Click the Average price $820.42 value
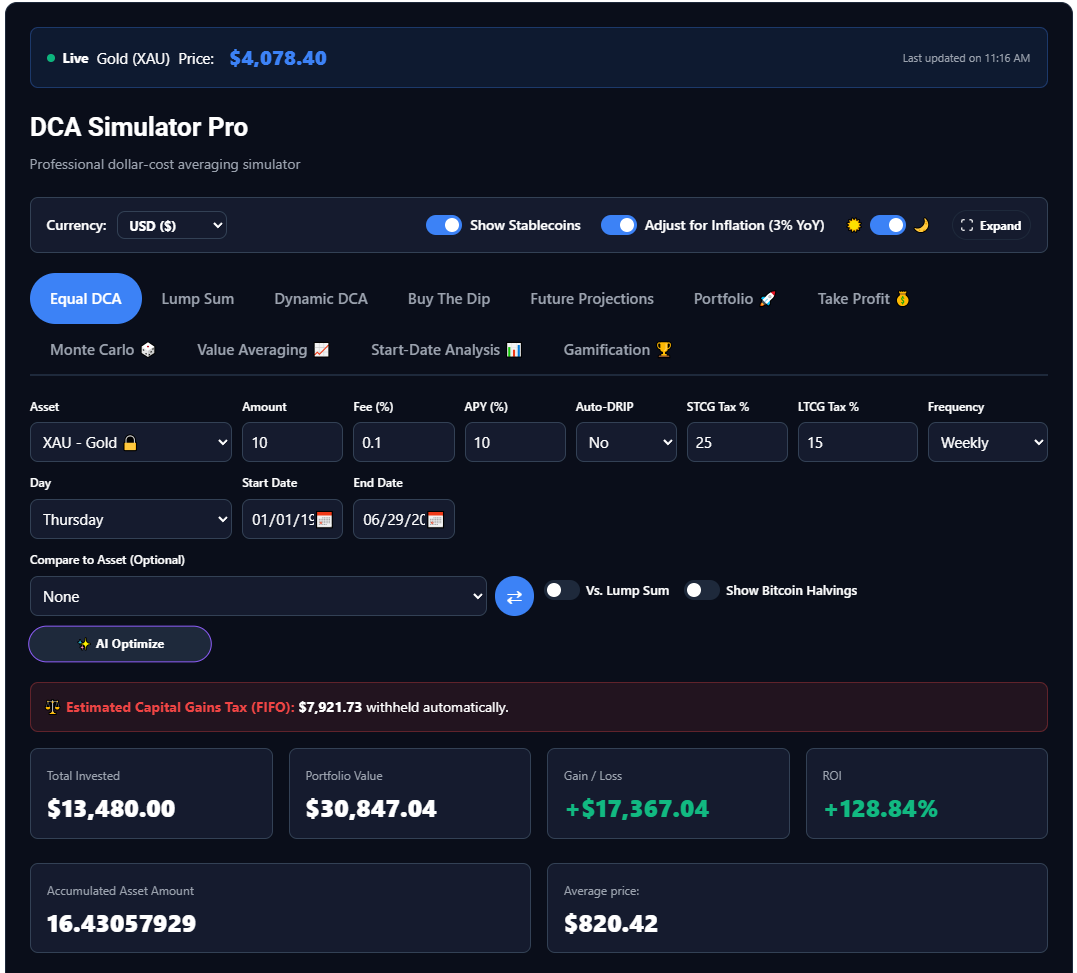 click(x=611, y=924)
